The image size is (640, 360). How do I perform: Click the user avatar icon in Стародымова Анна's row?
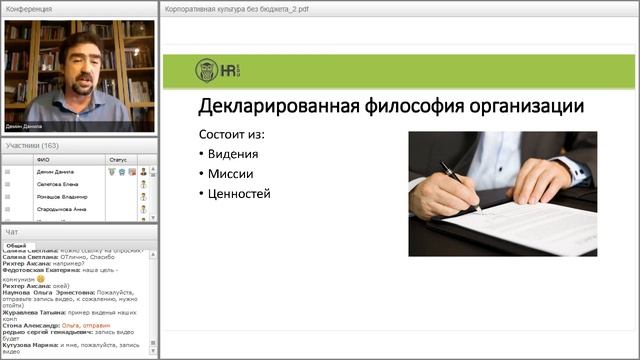point(143,209)
